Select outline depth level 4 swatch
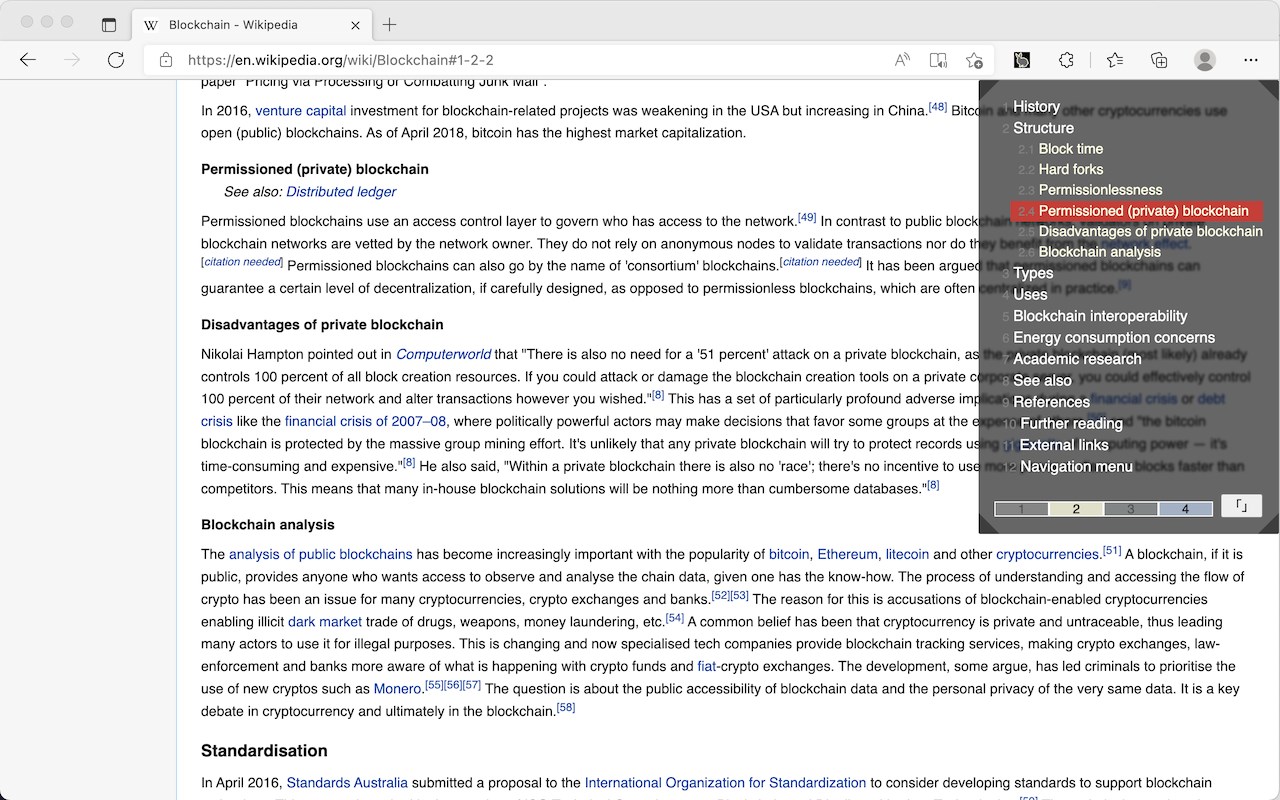1280x800 pixels. (x=1186, y=509)
